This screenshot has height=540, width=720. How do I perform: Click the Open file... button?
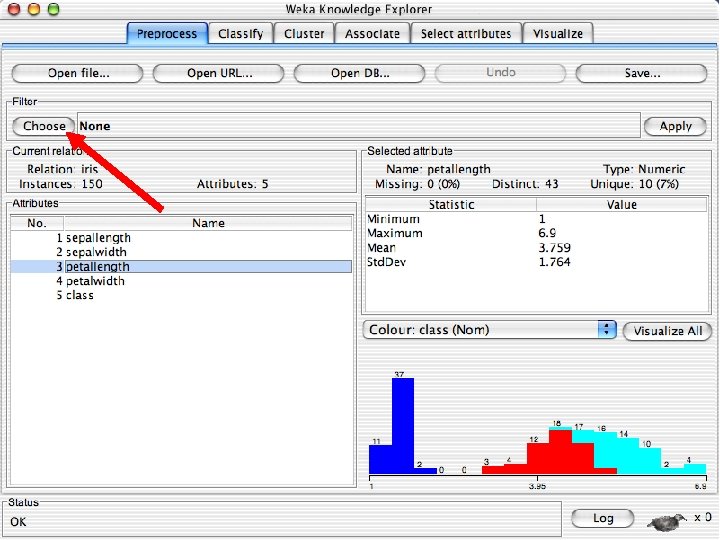pyautogui.click(x=78, y=73)
